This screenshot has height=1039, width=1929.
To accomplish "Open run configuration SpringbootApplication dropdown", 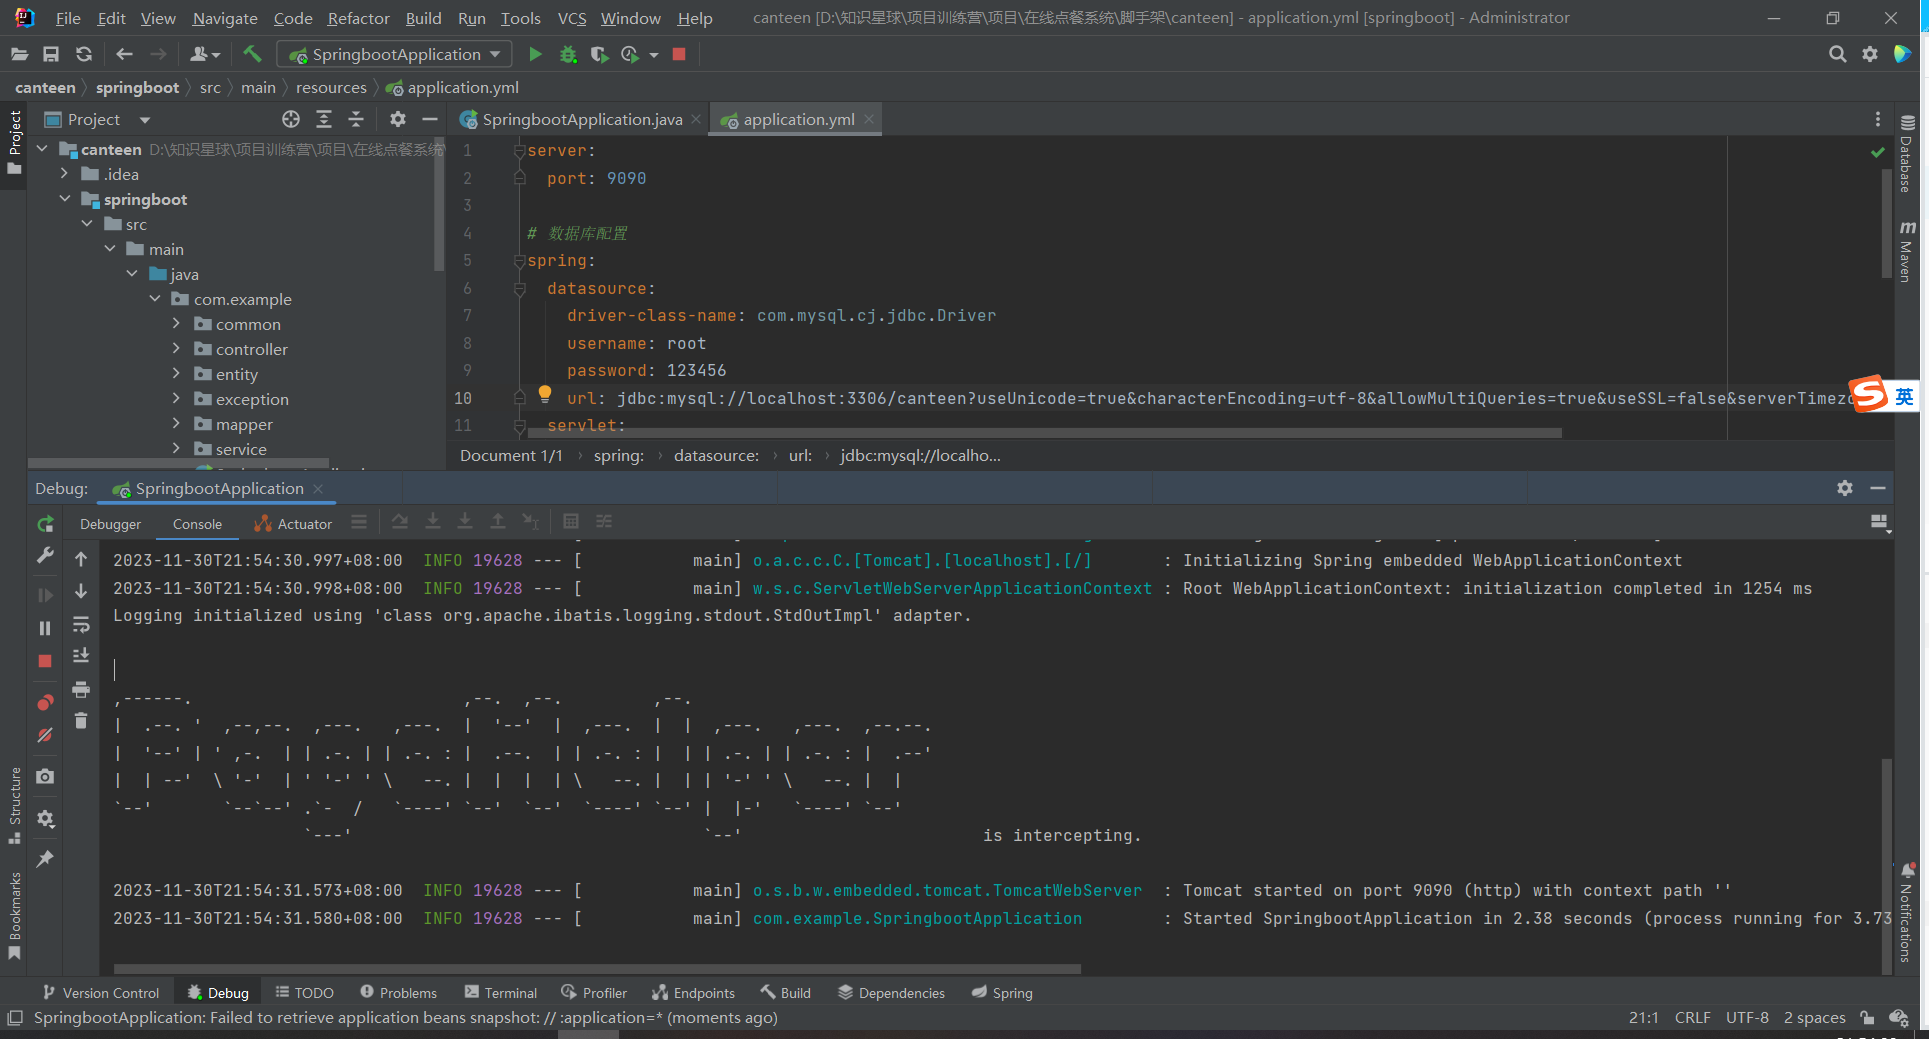I will tap(395, 54).
